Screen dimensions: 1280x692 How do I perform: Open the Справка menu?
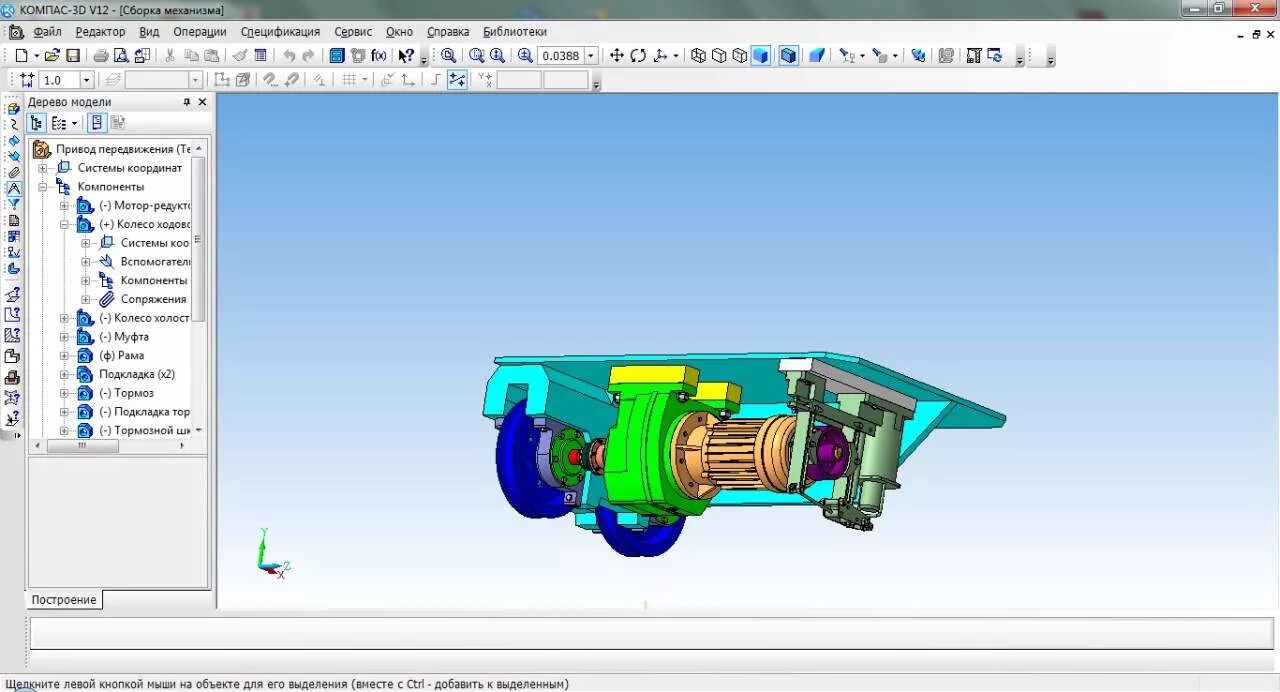(448, 32)
